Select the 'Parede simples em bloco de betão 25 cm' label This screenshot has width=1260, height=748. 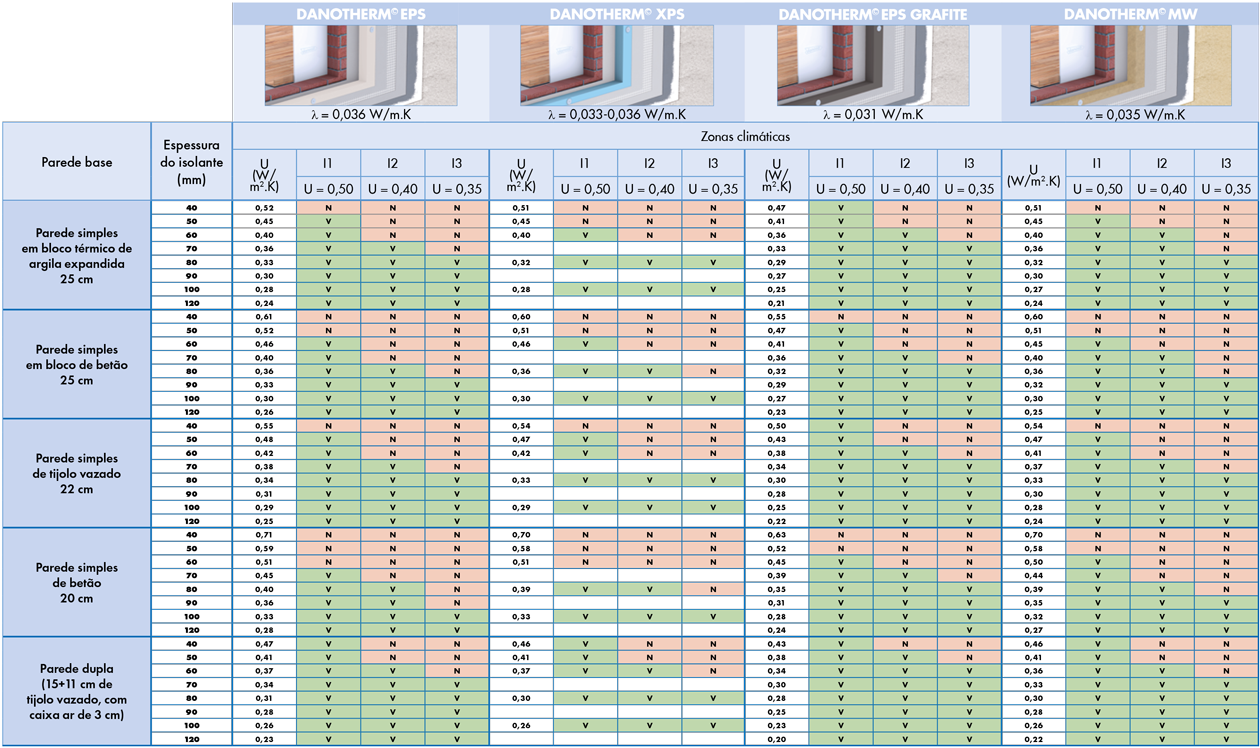pos(77,365)
